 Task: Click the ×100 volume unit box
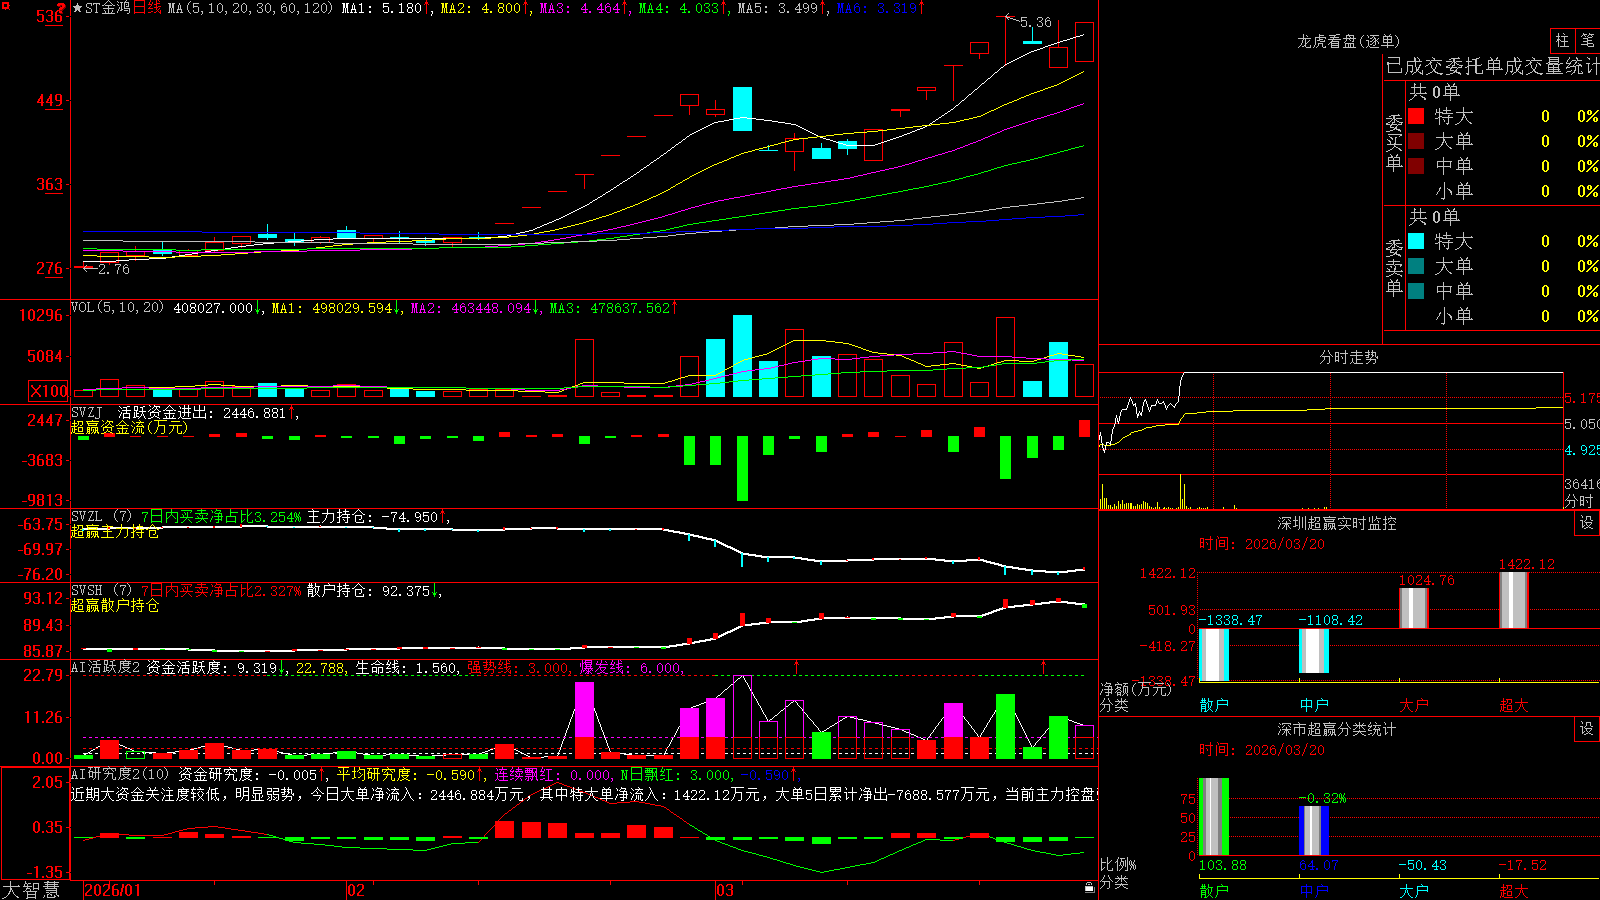[49, 391]
